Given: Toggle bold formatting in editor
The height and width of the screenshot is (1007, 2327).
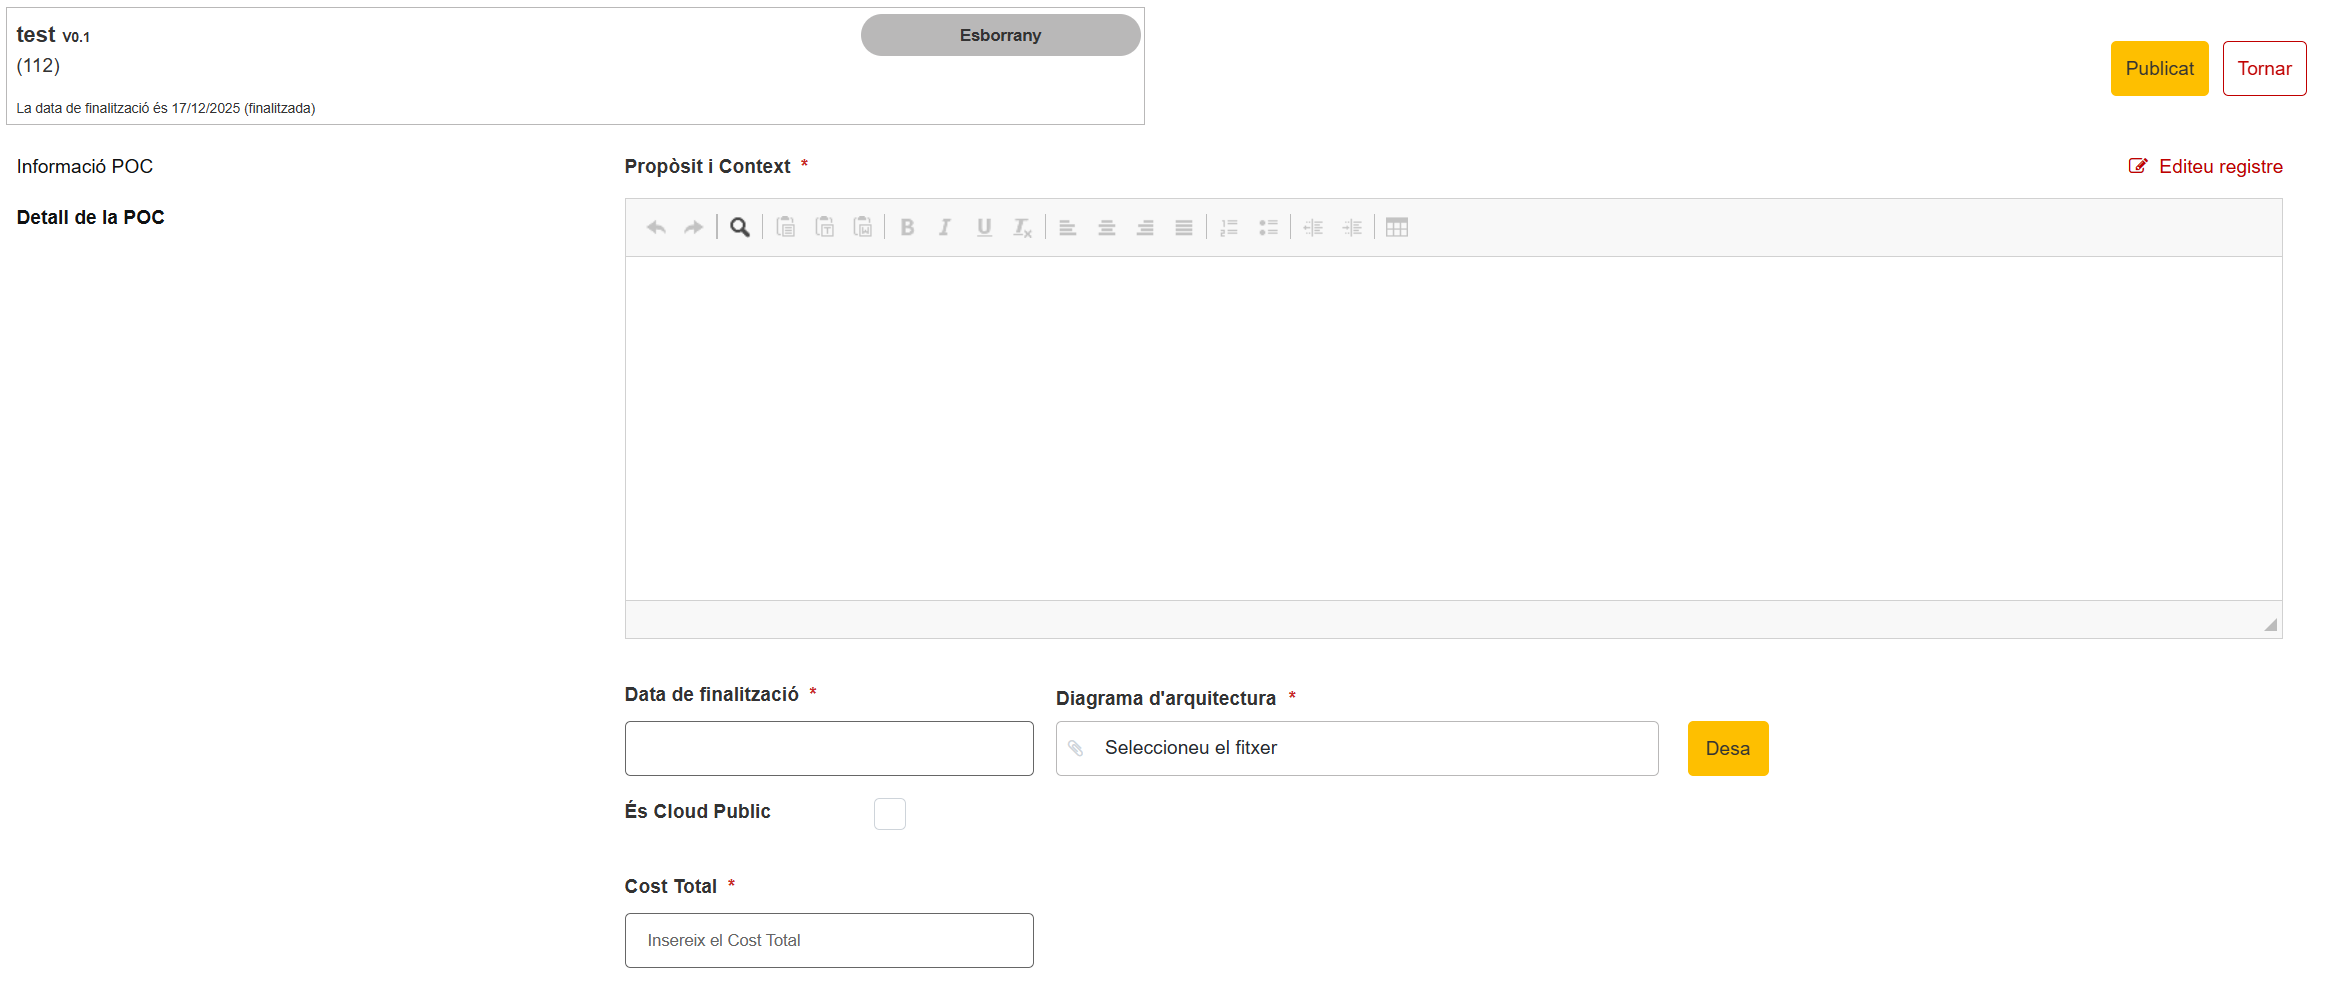Looking at the screenshot, I should pyautogui.click(x=907, y=228).
